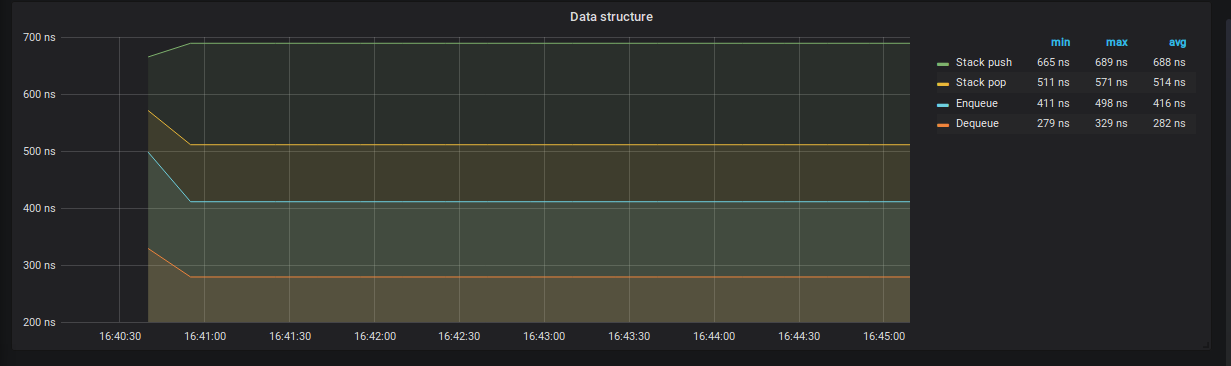
Task: Open color picker for Stack pop swatch
Action: tap(942, 84)
